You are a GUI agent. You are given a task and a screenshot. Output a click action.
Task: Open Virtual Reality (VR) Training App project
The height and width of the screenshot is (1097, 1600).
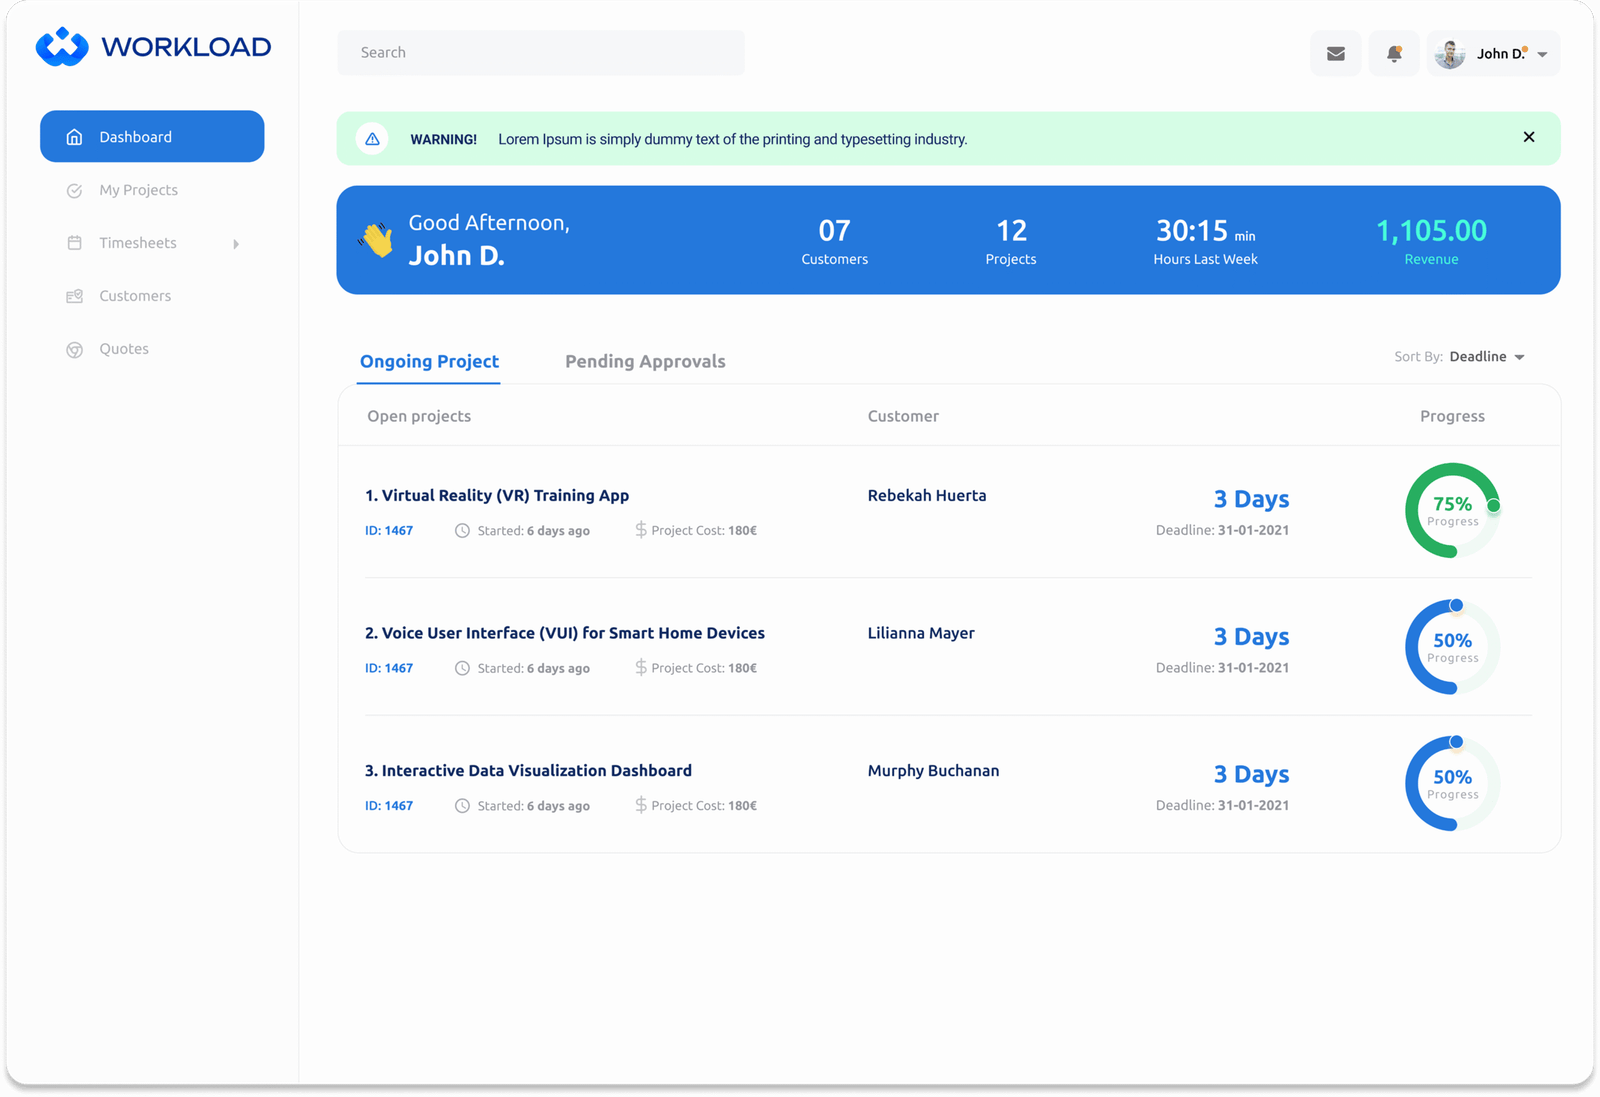497,496
